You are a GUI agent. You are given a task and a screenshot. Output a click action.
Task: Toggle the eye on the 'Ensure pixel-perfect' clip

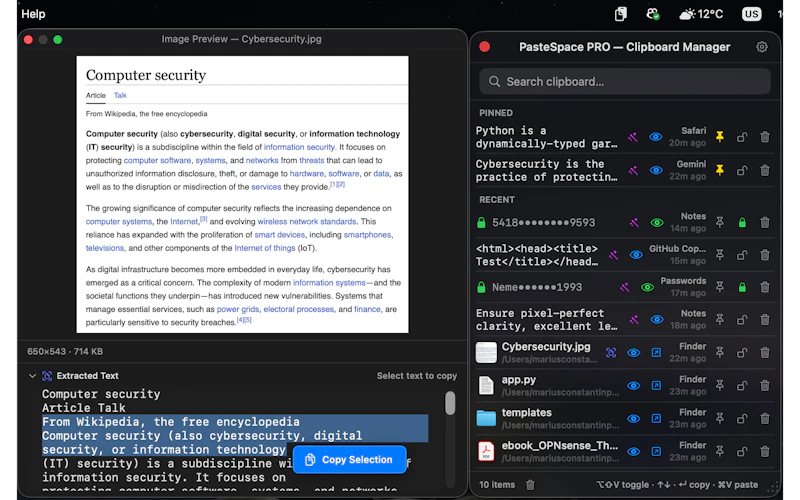657,320
